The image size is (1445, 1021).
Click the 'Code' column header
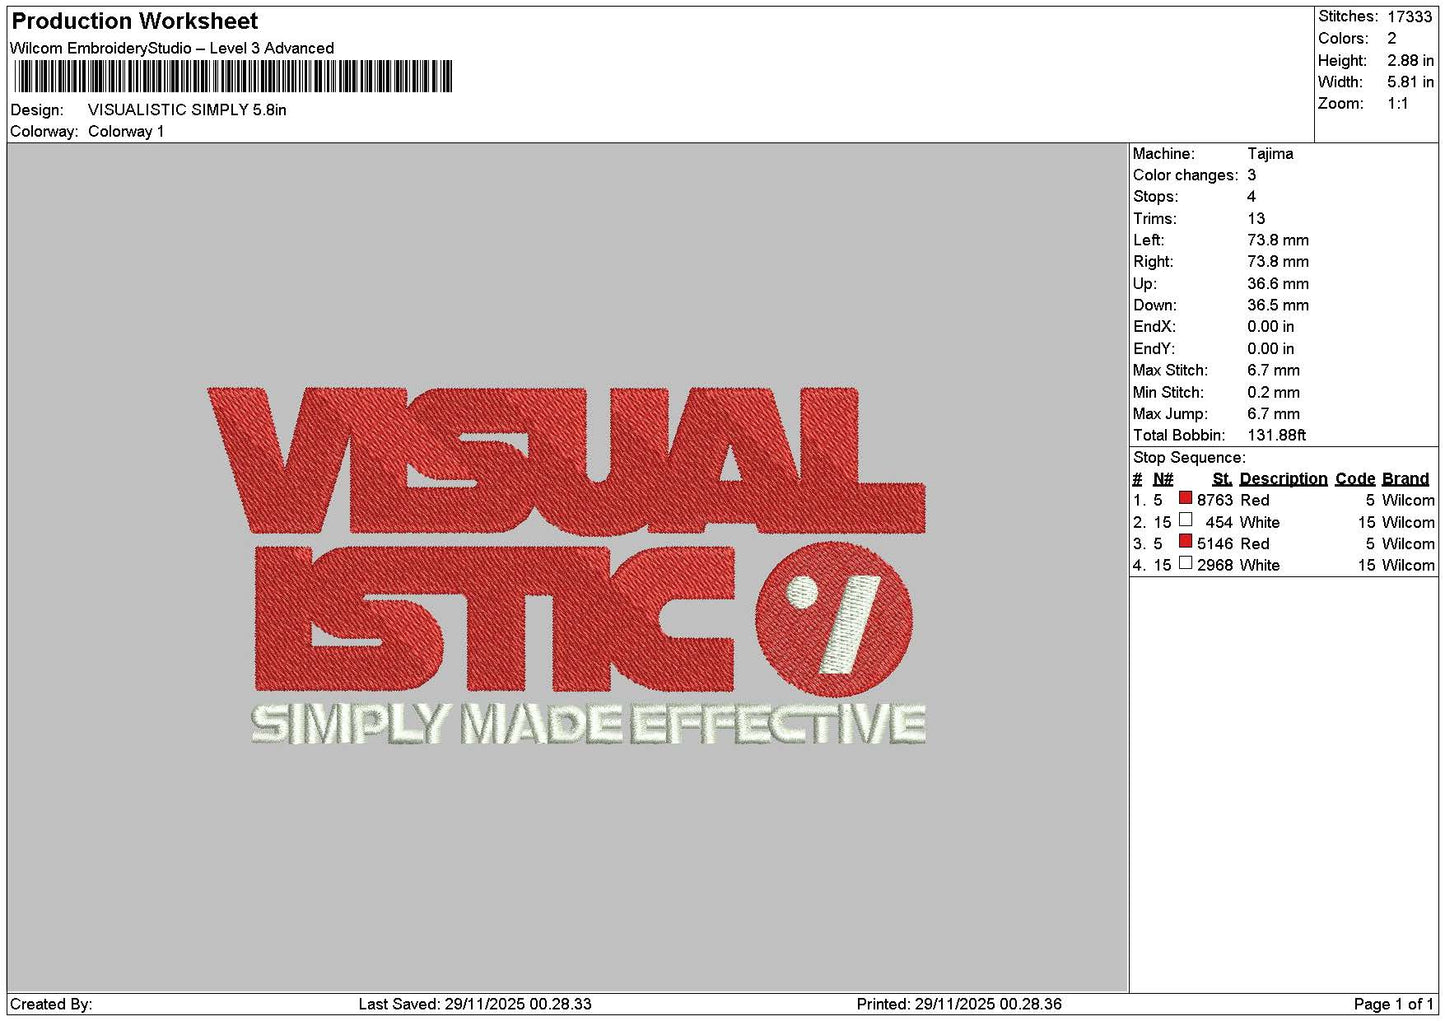point(1356,480)
